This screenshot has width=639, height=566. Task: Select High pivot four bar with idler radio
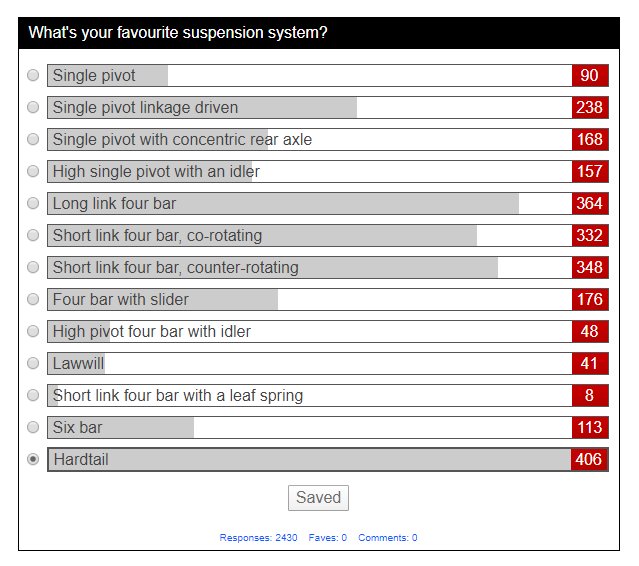tap(33, 331)
